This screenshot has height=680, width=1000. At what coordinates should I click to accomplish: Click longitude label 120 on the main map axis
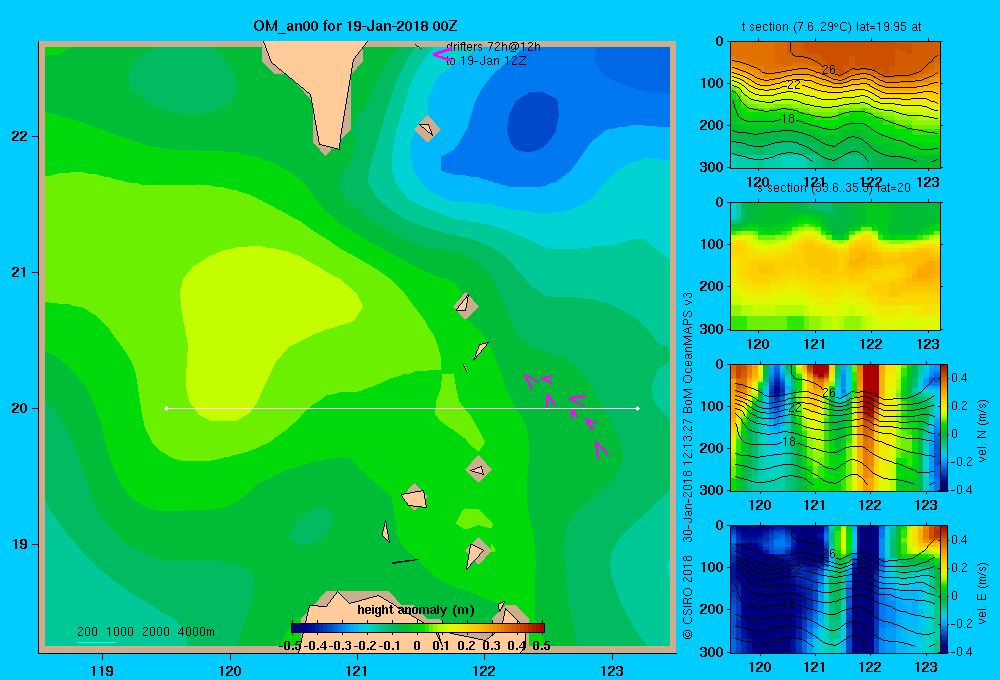click(x=230, y=670)
